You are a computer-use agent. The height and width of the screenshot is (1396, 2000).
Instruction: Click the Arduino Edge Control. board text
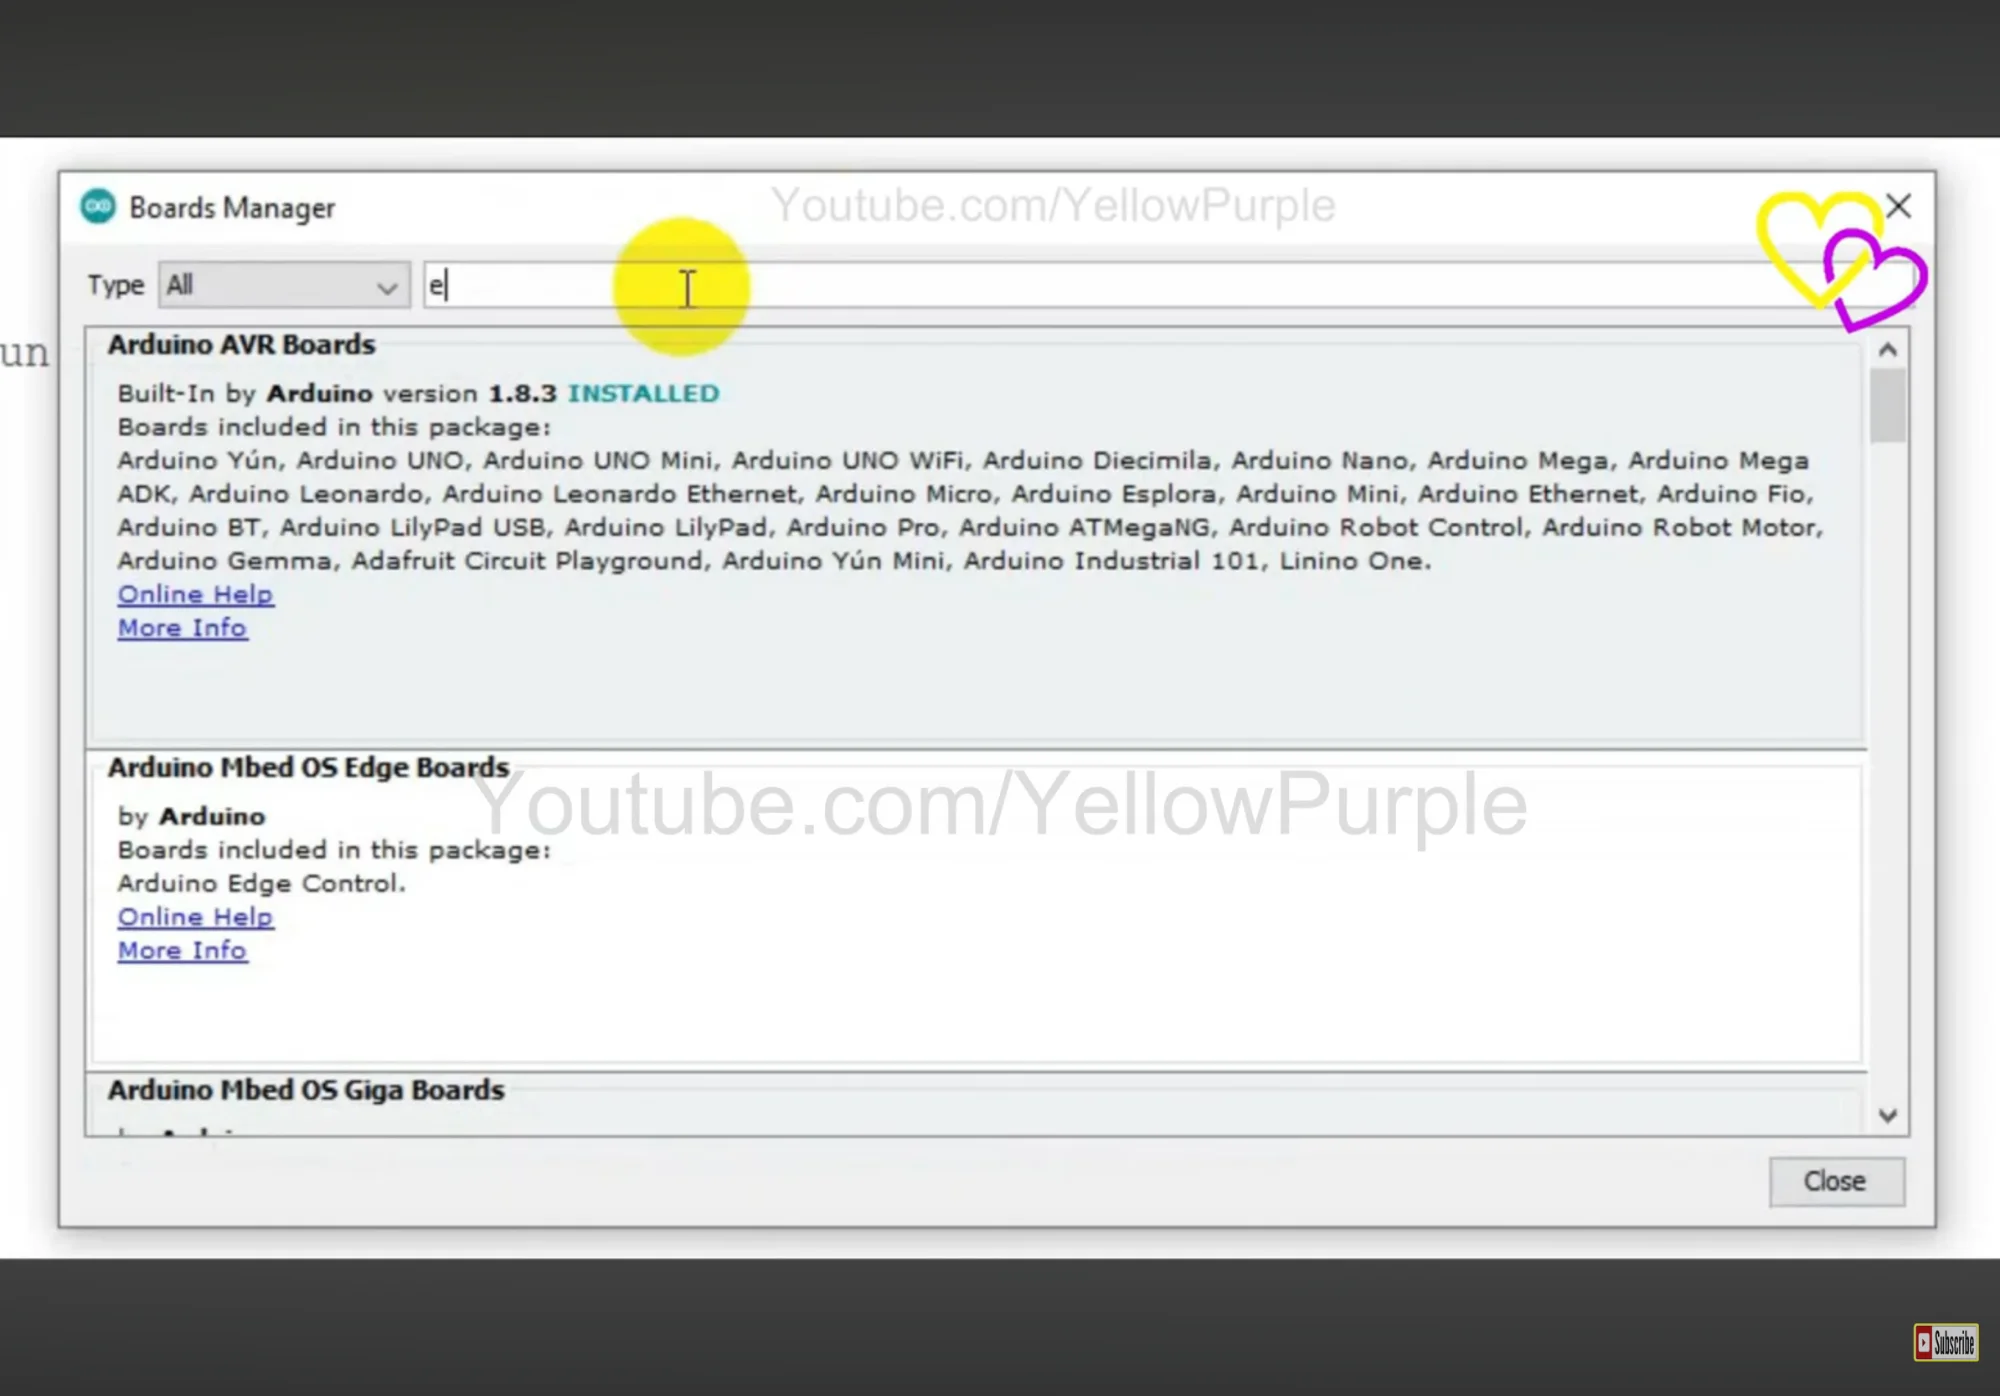coord(261,883)
